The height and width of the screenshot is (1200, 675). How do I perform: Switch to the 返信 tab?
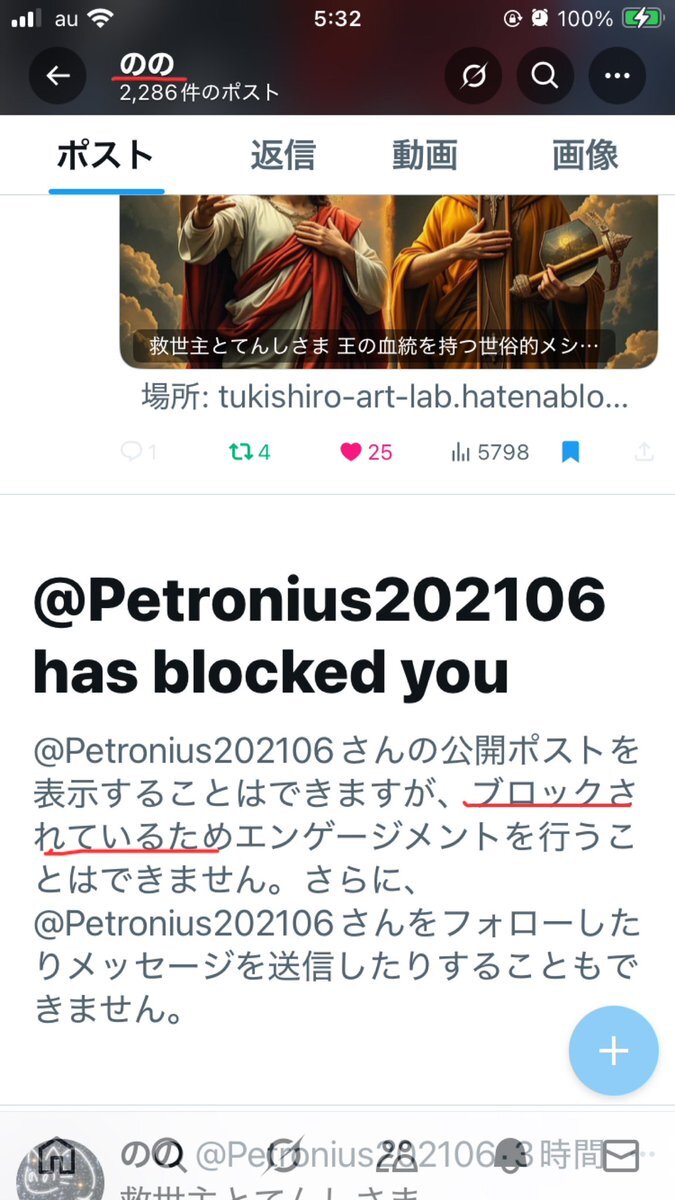[x=283, y=155]
